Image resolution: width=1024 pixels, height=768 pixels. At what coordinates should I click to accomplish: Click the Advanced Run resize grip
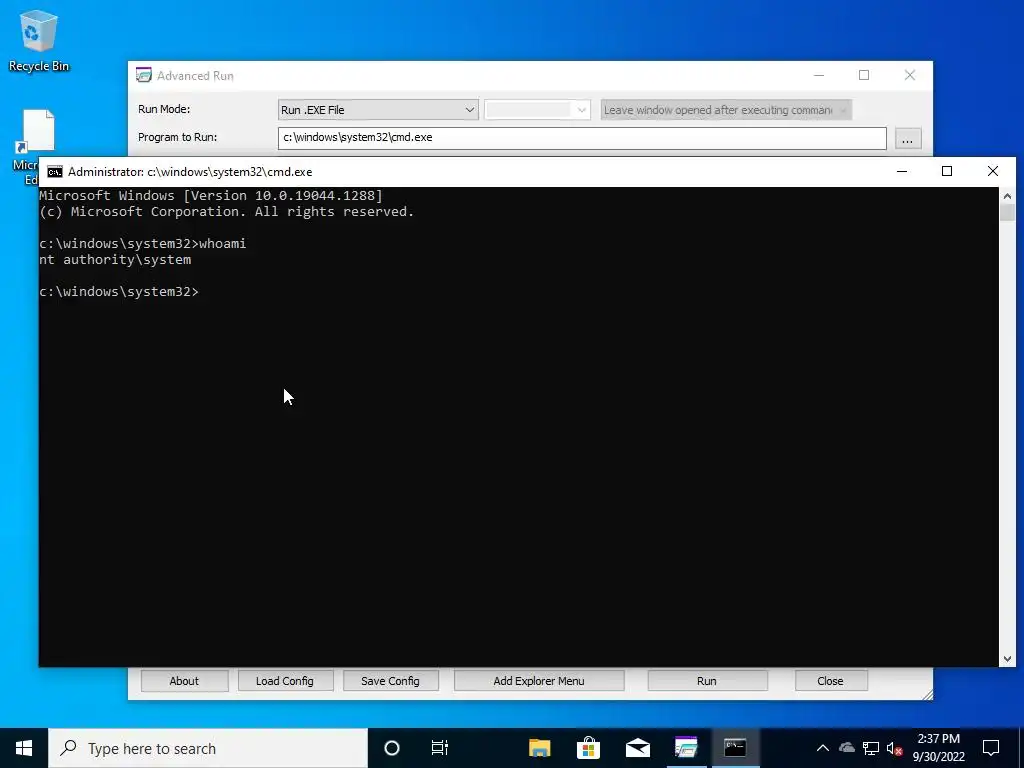point(927,695)
